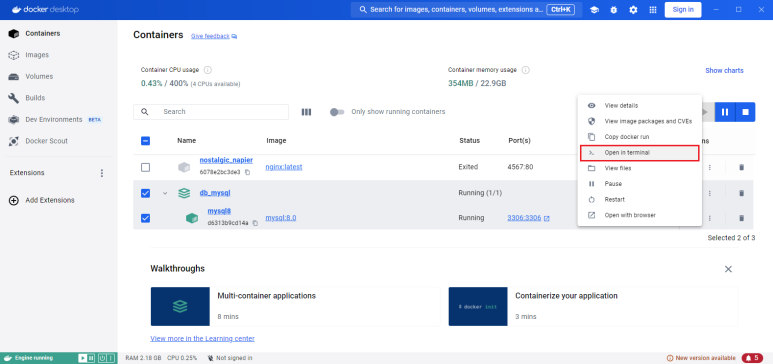The height and width of the screenshot is (364, 773).
Task: Open the mysql:8.0 image link
Action: tap(281, 218)
